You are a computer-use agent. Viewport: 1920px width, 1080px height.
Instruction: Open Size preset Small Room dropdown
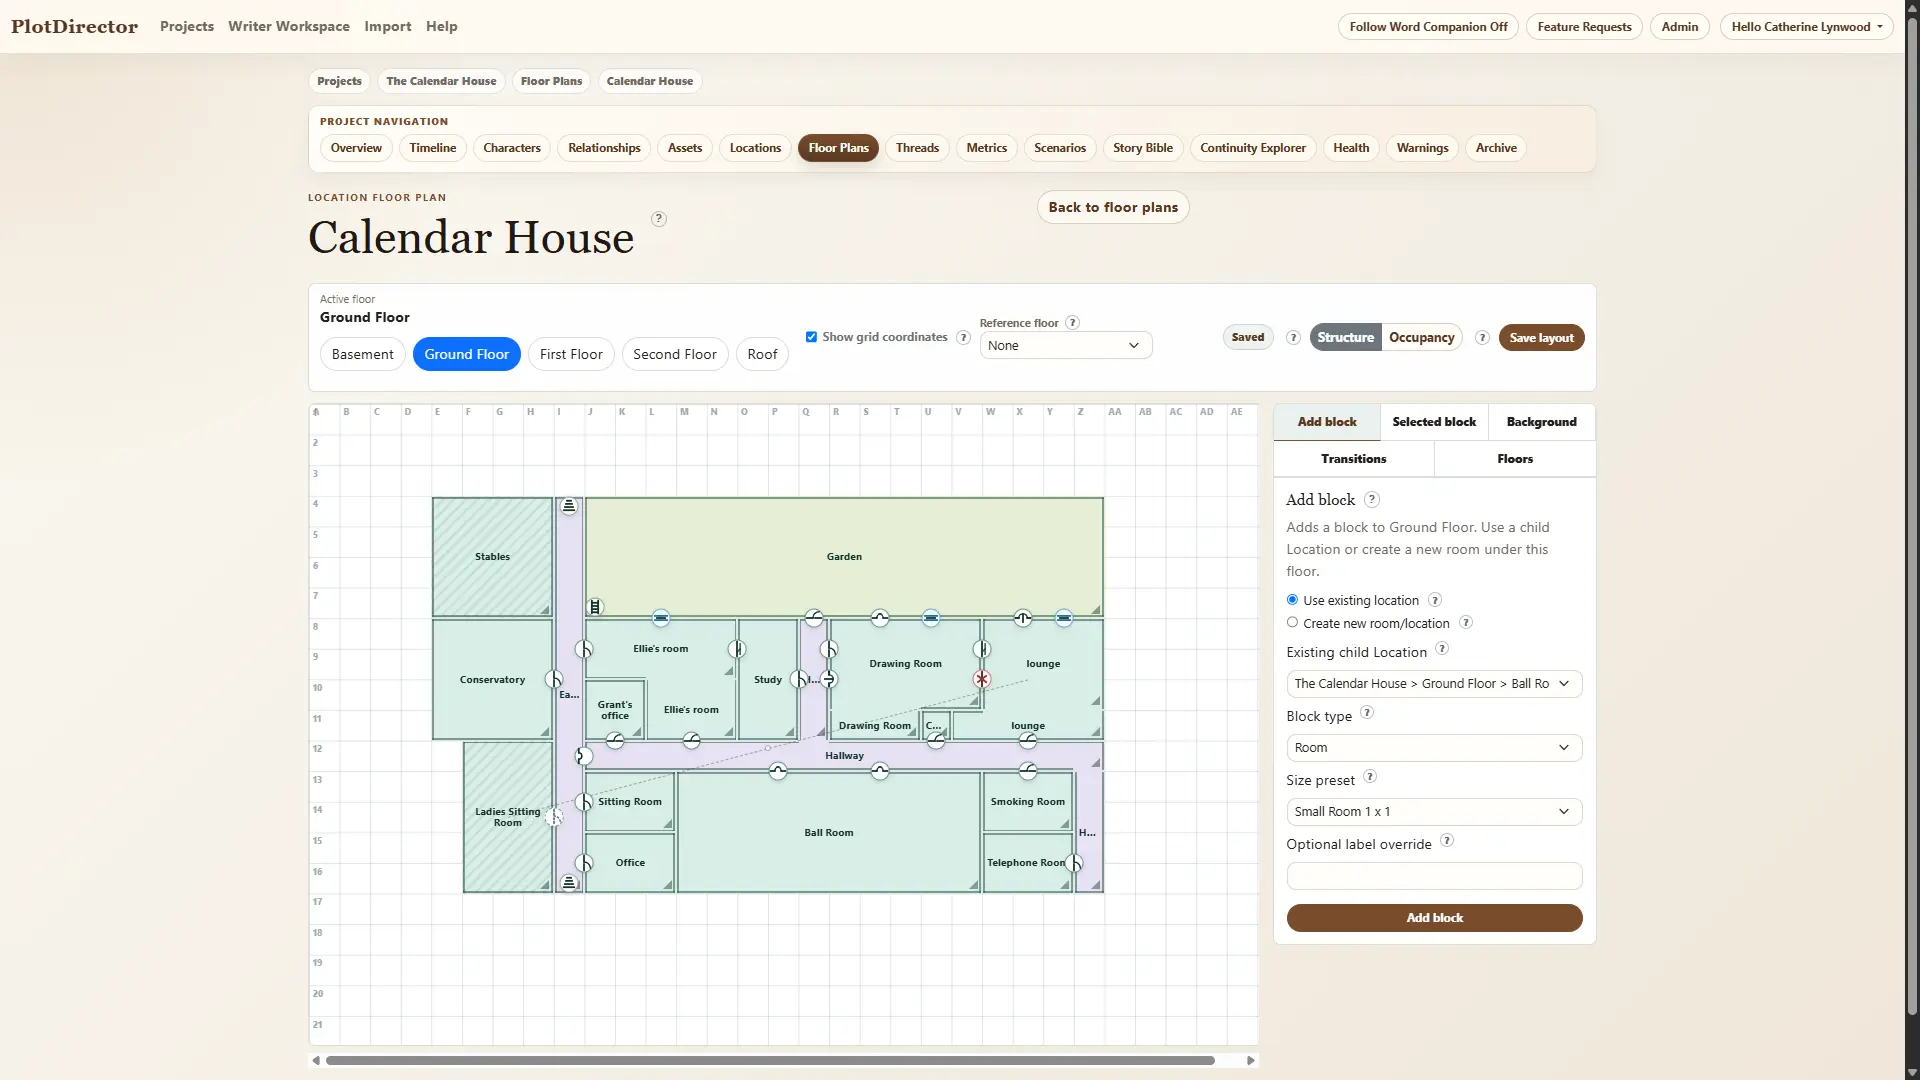(1434, 812)
